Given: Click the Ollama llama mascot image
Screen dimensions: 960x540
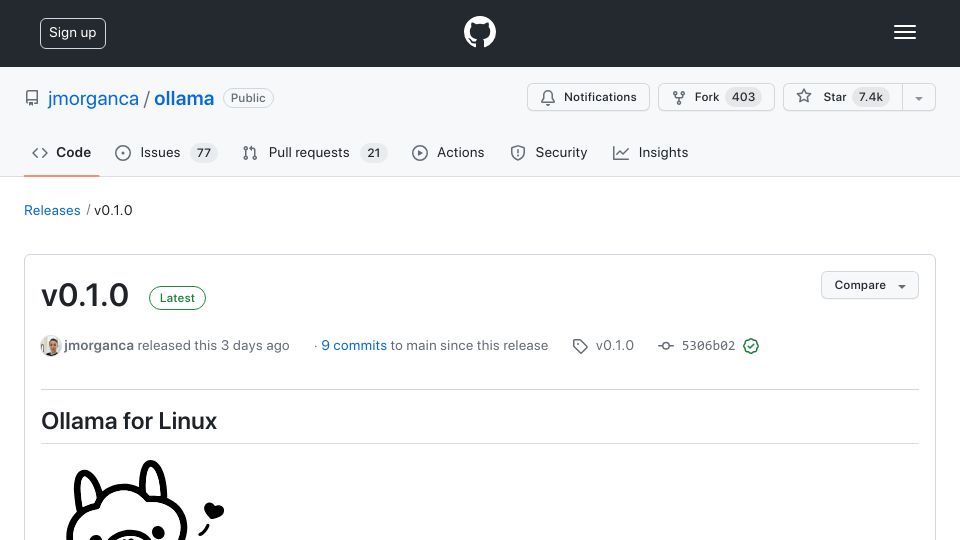Looking at the screenshot, I should pyautogui.click(x=144, y=500).
